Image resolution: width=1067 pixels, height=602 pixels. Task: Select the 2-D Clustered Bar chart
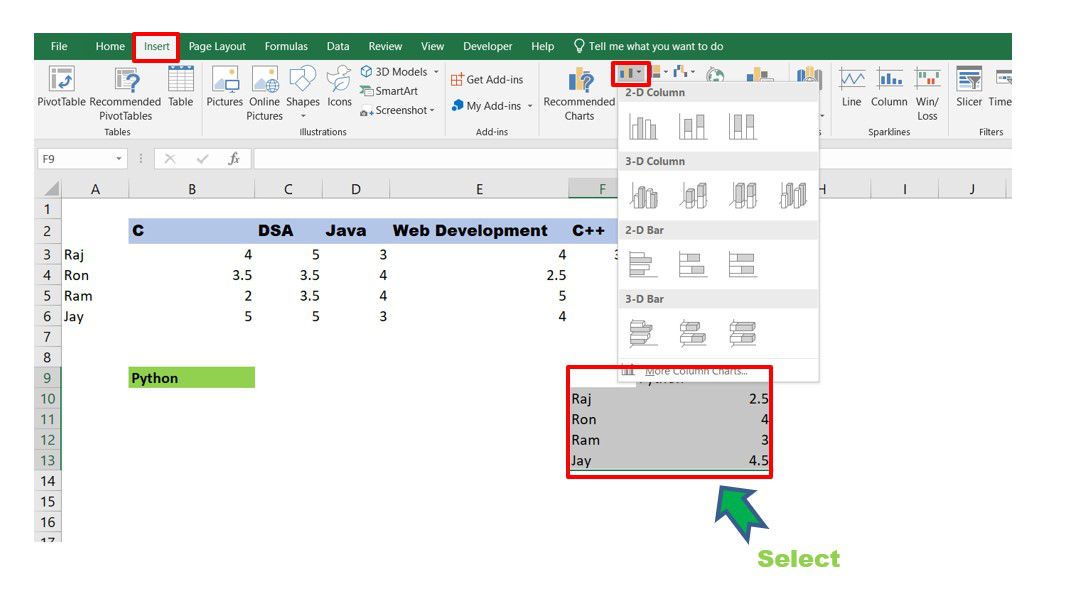tap(643, 264)
